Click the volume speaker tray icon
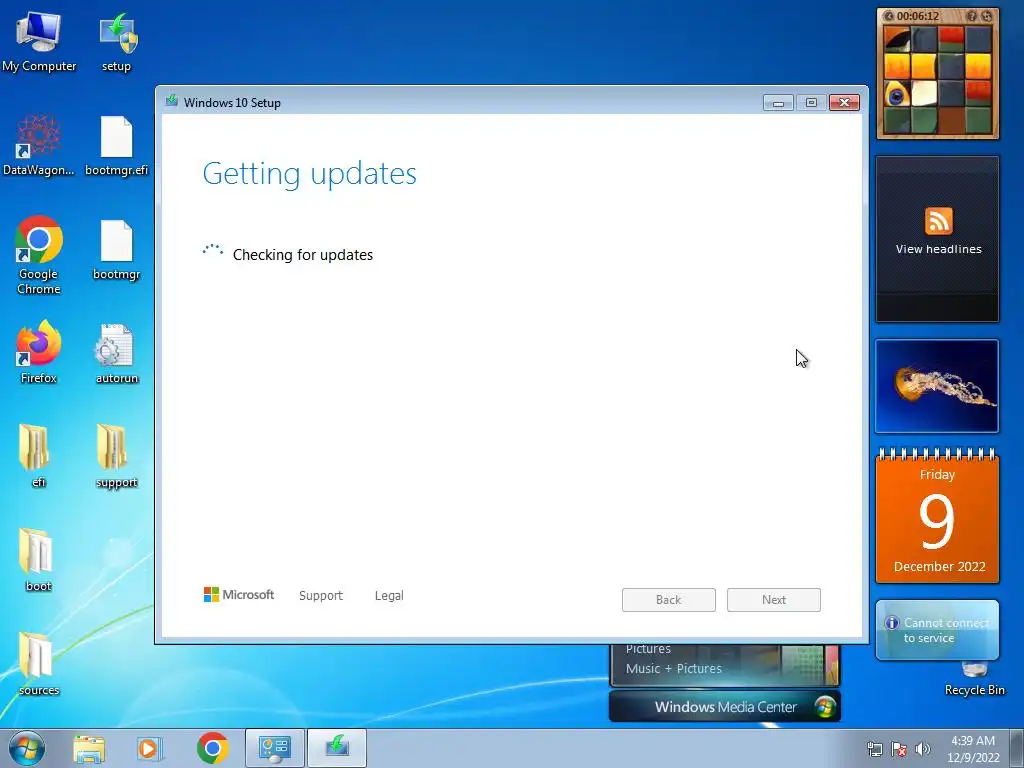1024x768 pixels. pyautogui.click(x=923, y=749)
